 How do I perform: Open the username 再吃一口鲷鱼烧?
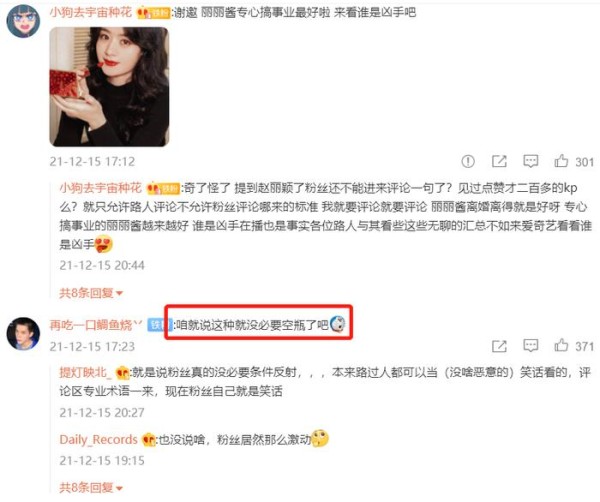pyautogui.click(x=96, y=325)
